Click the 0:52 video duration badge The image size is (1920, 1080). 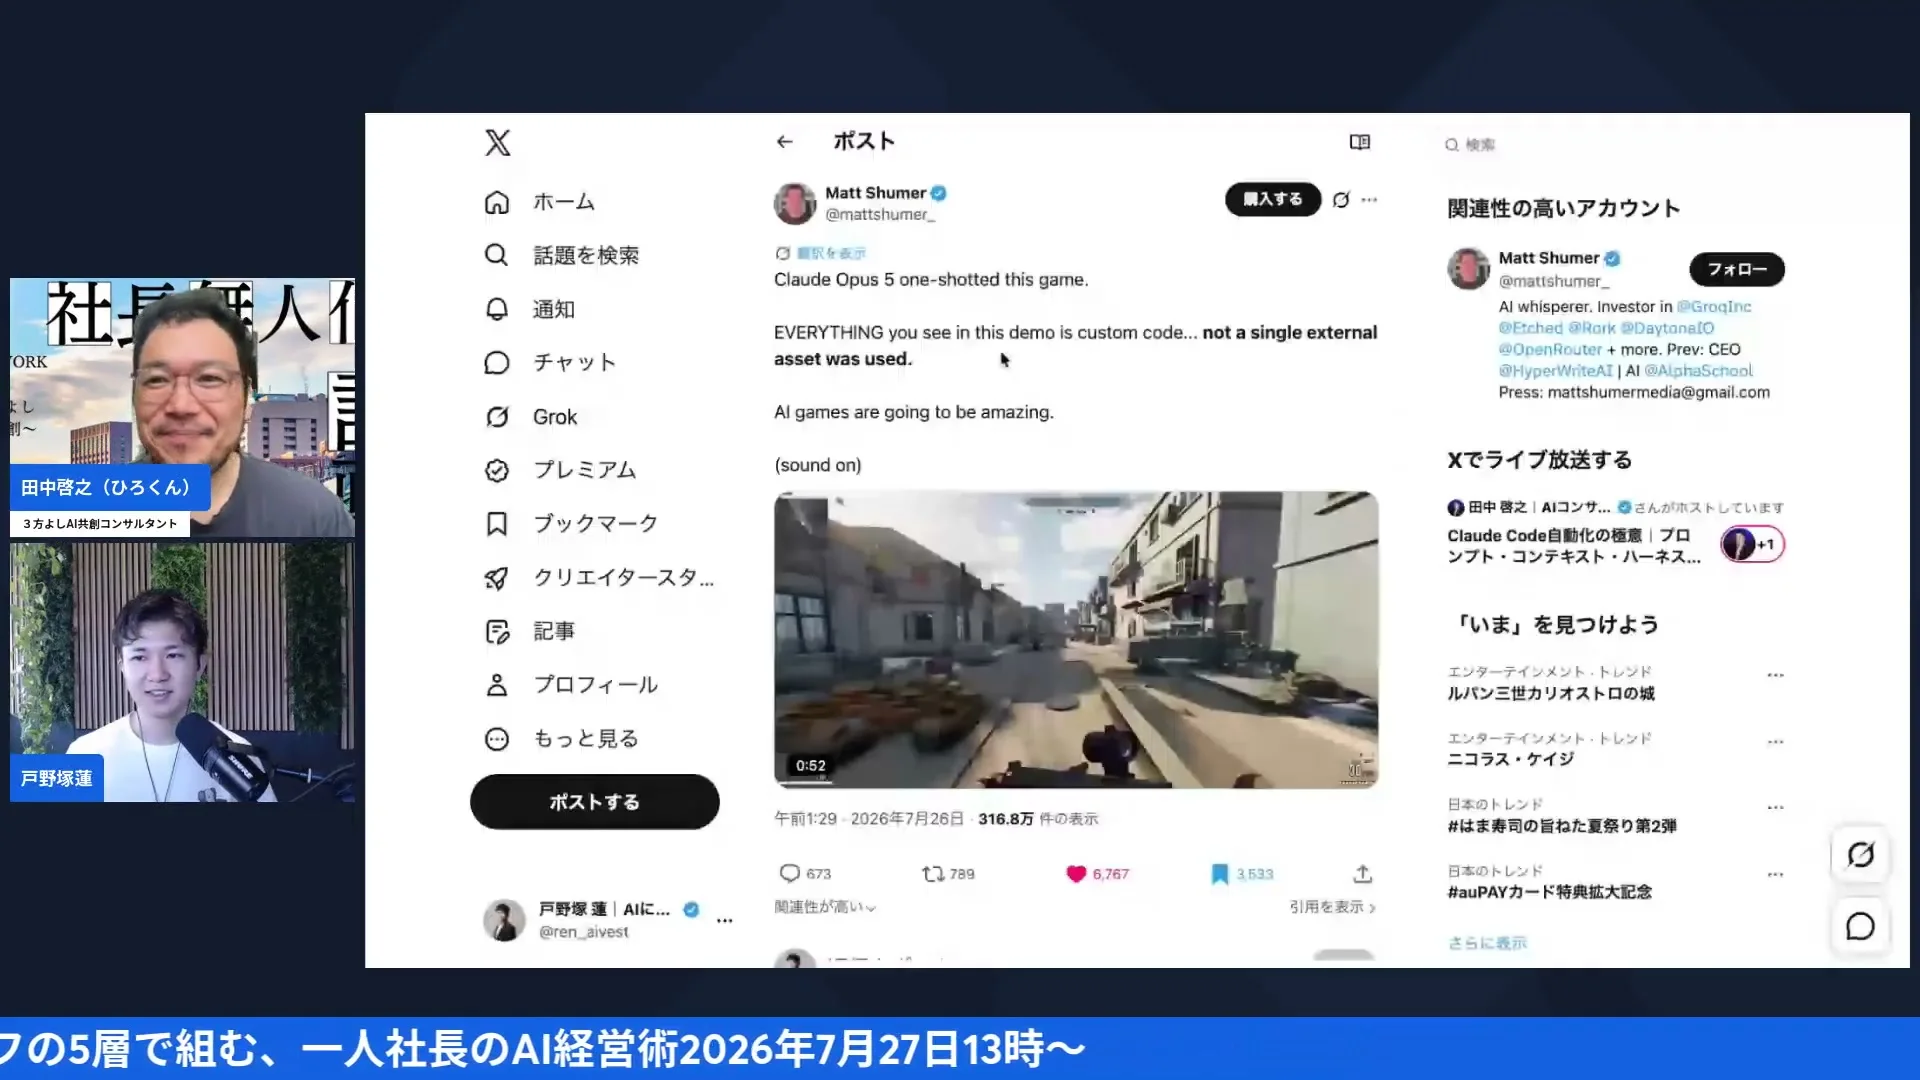coord(811,766)
